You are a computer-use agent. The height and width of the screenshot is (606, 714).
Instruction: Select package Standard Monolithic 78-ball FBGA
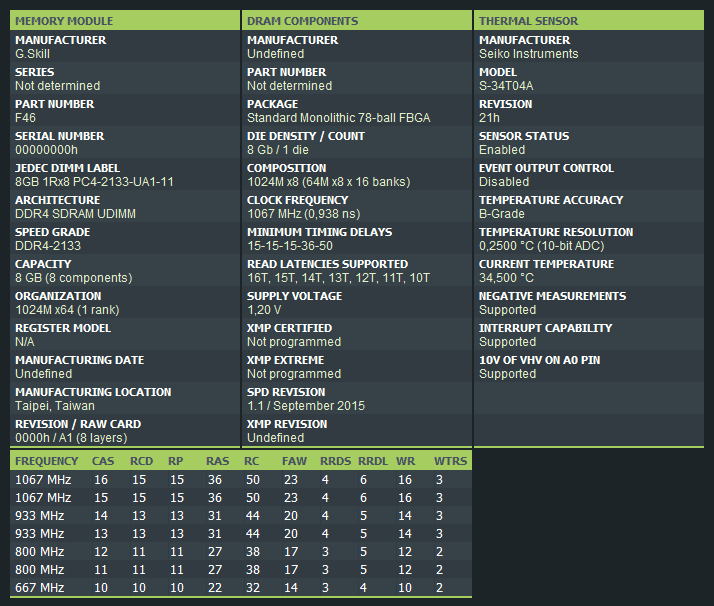[338, 118]
